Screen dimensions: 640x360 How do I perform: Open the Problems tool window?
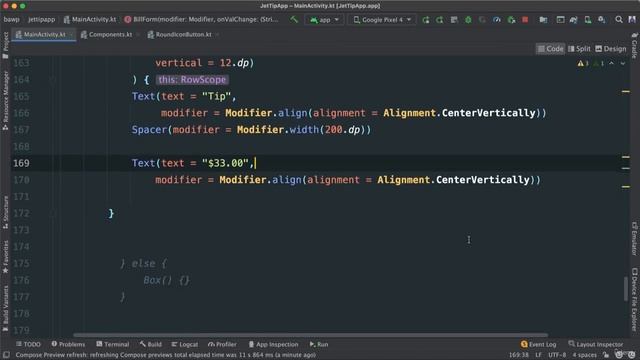pyautogui.click(x=68, y=344)
